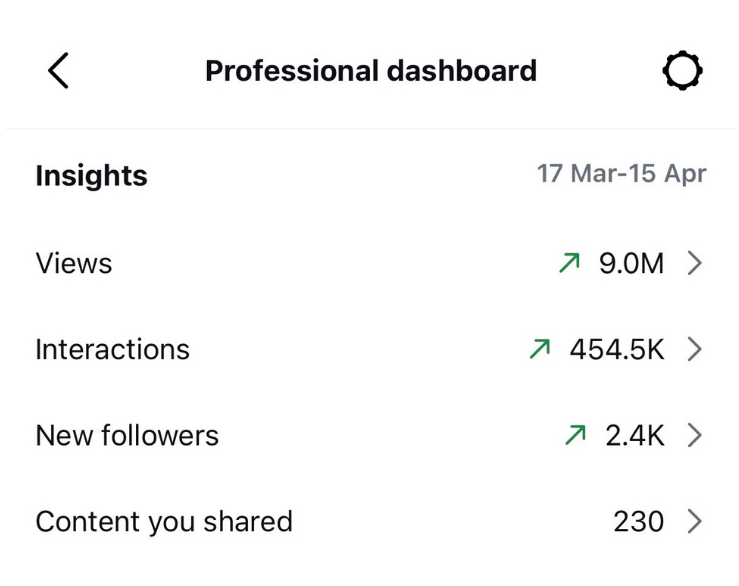
Task: Click the 2.4K new followers value
Action: point(635,435)
